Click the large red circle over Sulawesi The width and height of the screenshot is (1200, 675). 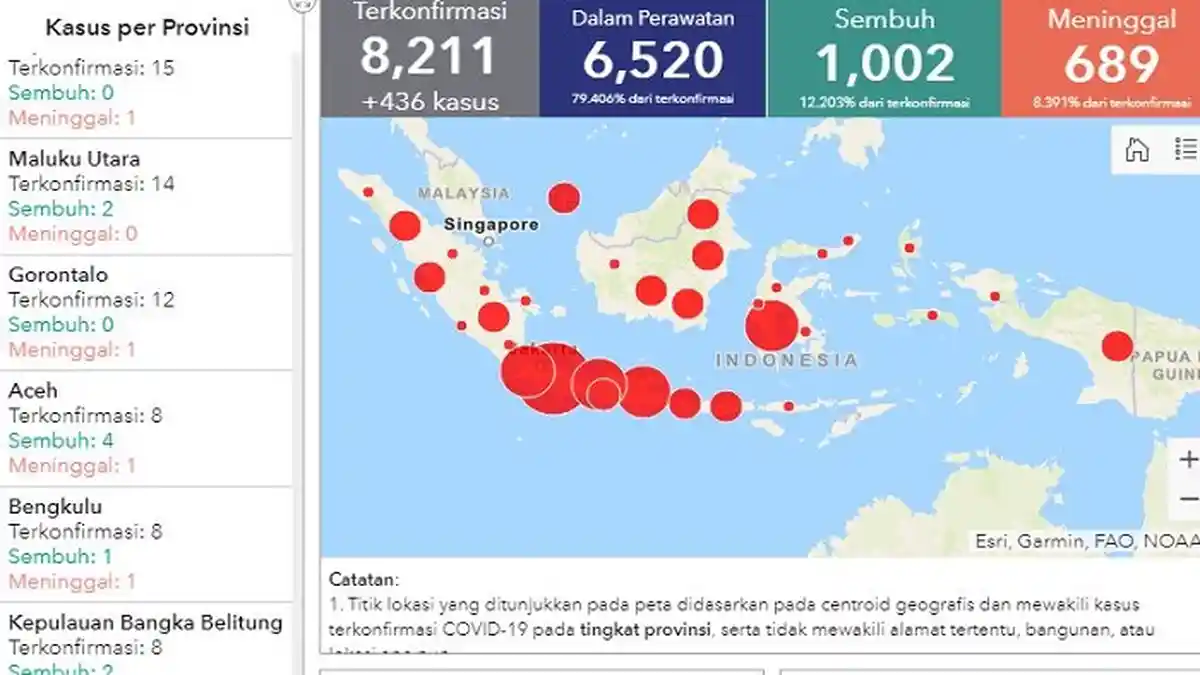(772, 326)
